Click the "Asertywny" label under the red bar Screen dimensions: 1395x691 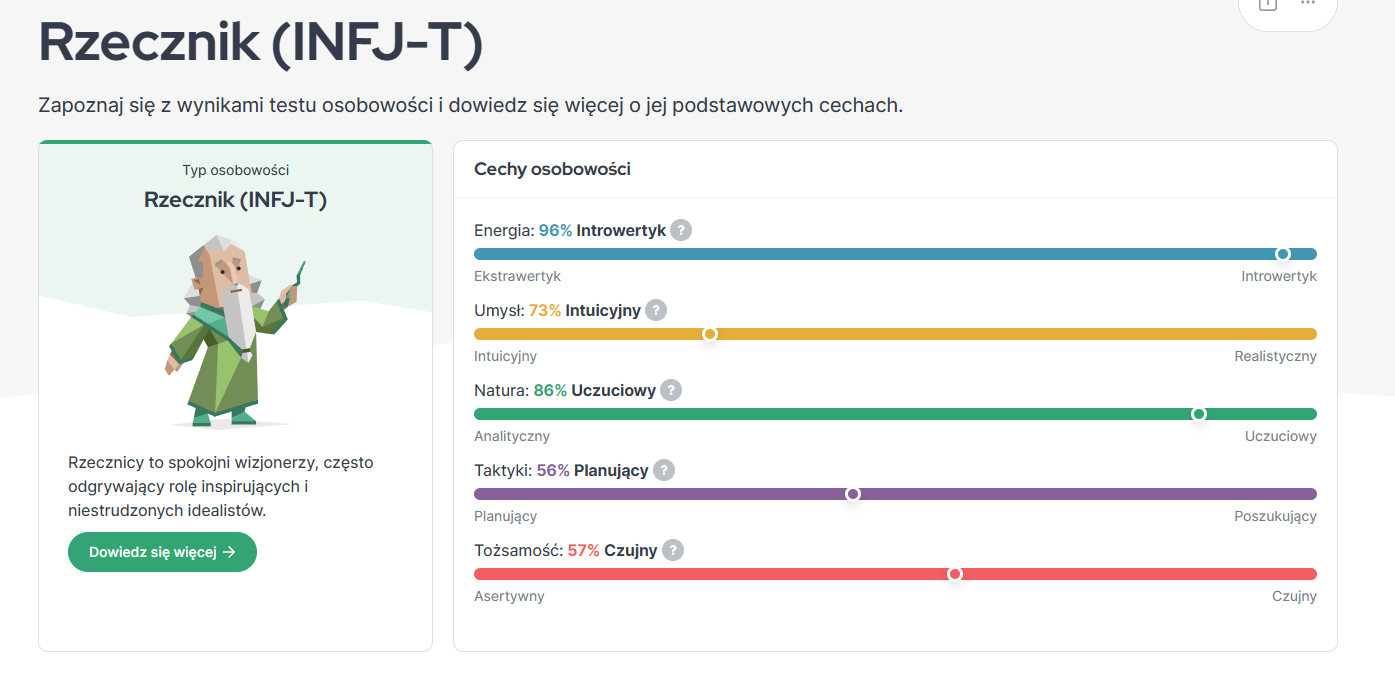[x=509, y=596]
